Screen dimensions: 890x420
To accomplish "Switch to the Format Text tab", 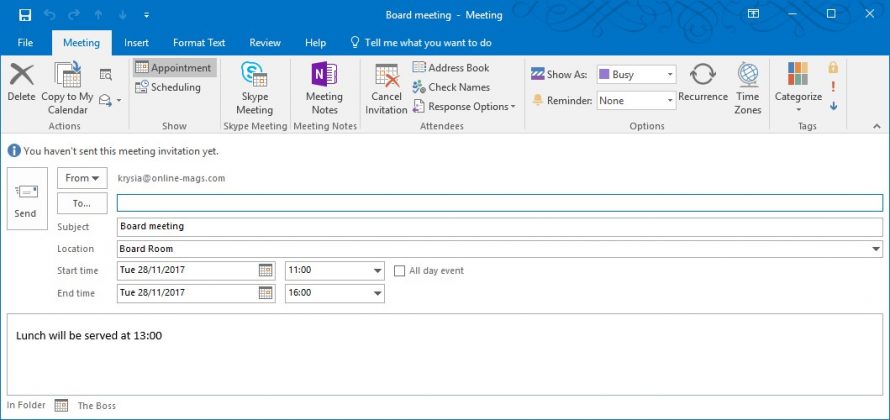I will tap(199, 43).
